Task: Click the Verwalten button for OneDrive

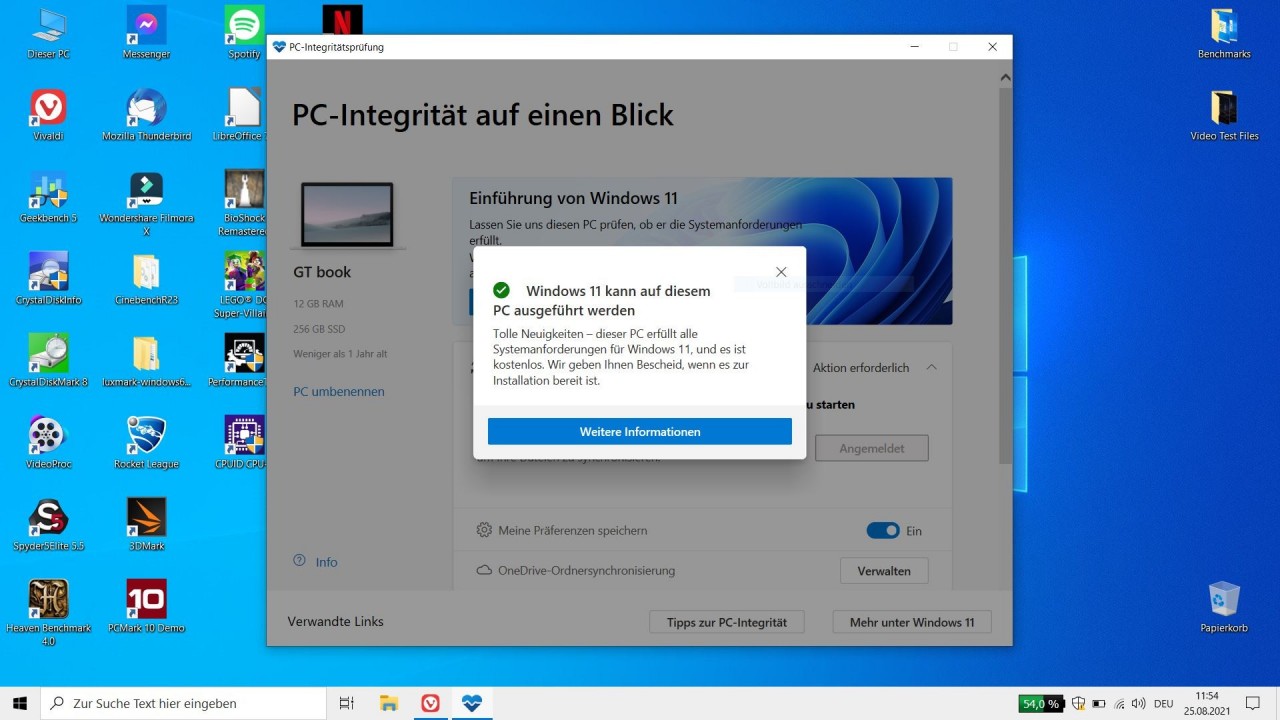Action: click(884, 571)
